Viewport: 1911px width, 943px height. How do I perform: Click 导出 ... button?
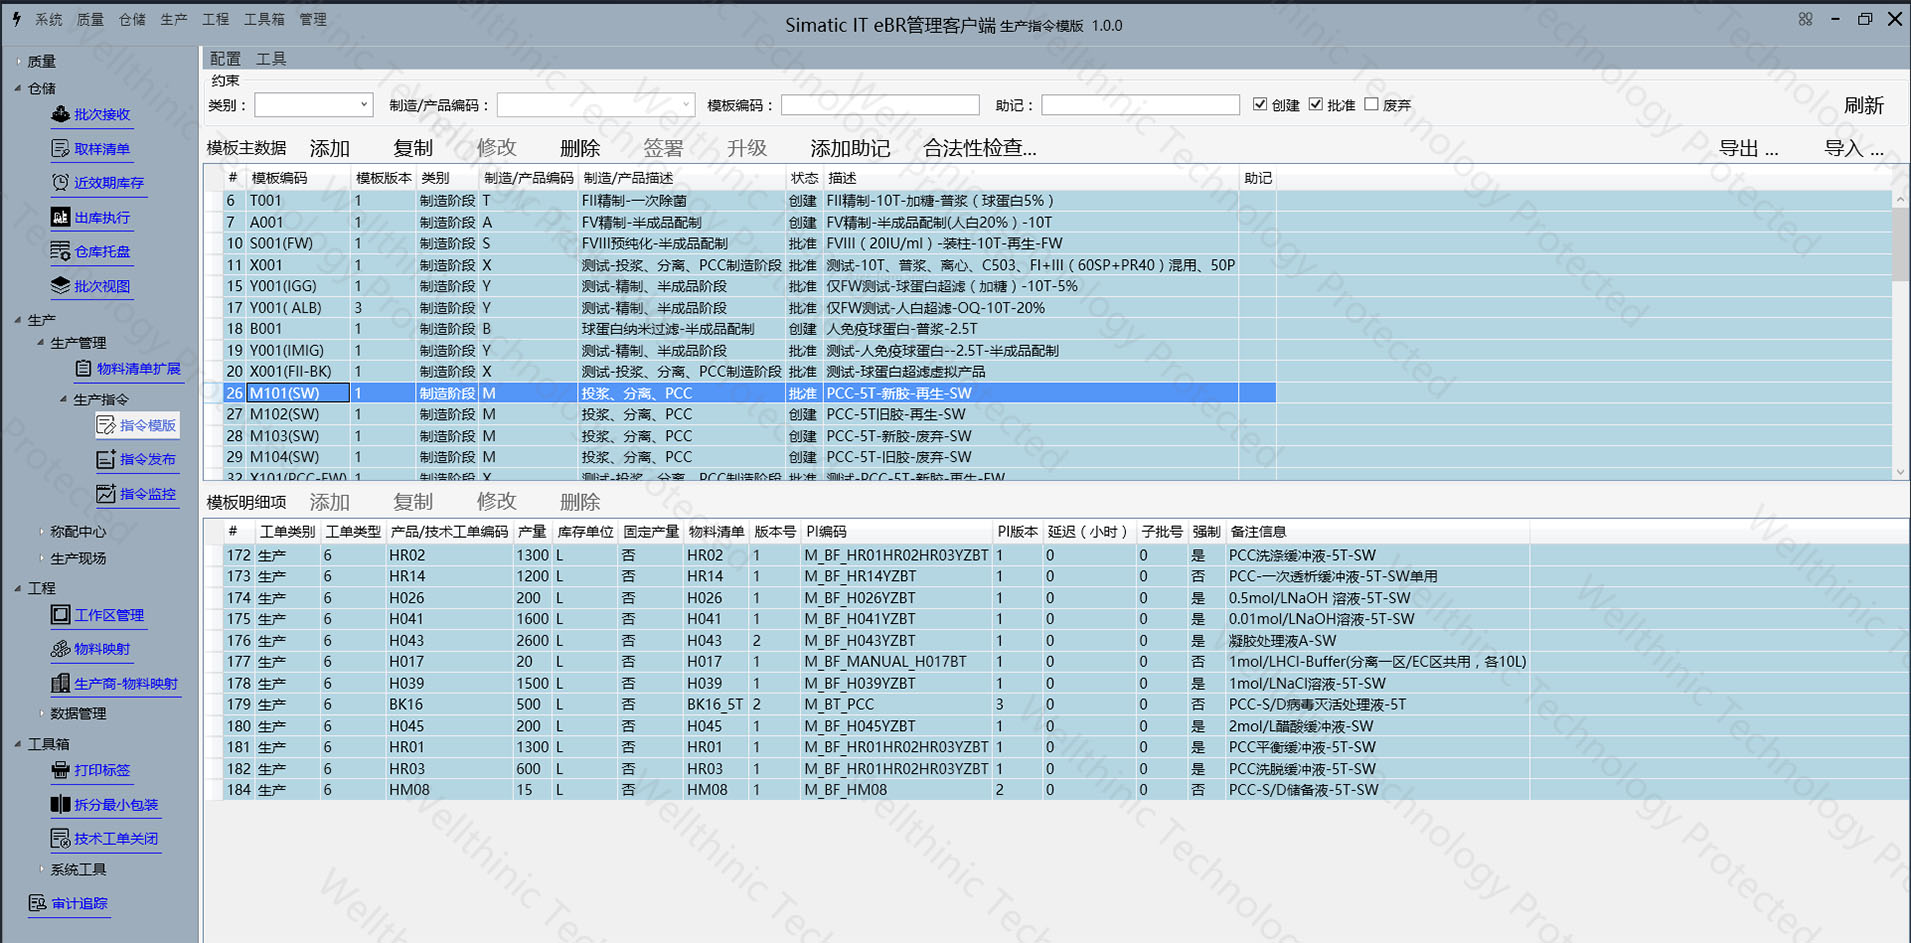1748,148
